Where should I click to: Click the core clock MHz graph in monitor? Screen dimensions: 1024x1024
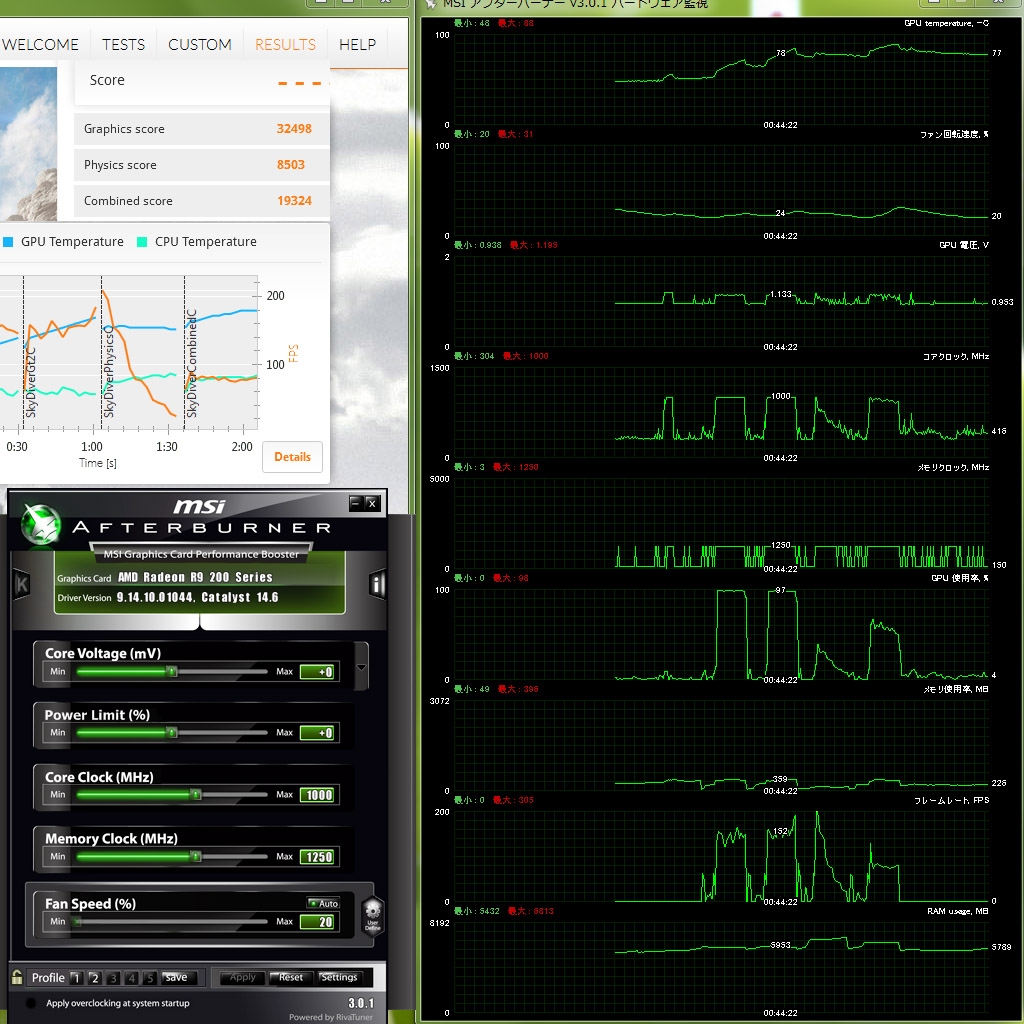(x=720, y=411)
